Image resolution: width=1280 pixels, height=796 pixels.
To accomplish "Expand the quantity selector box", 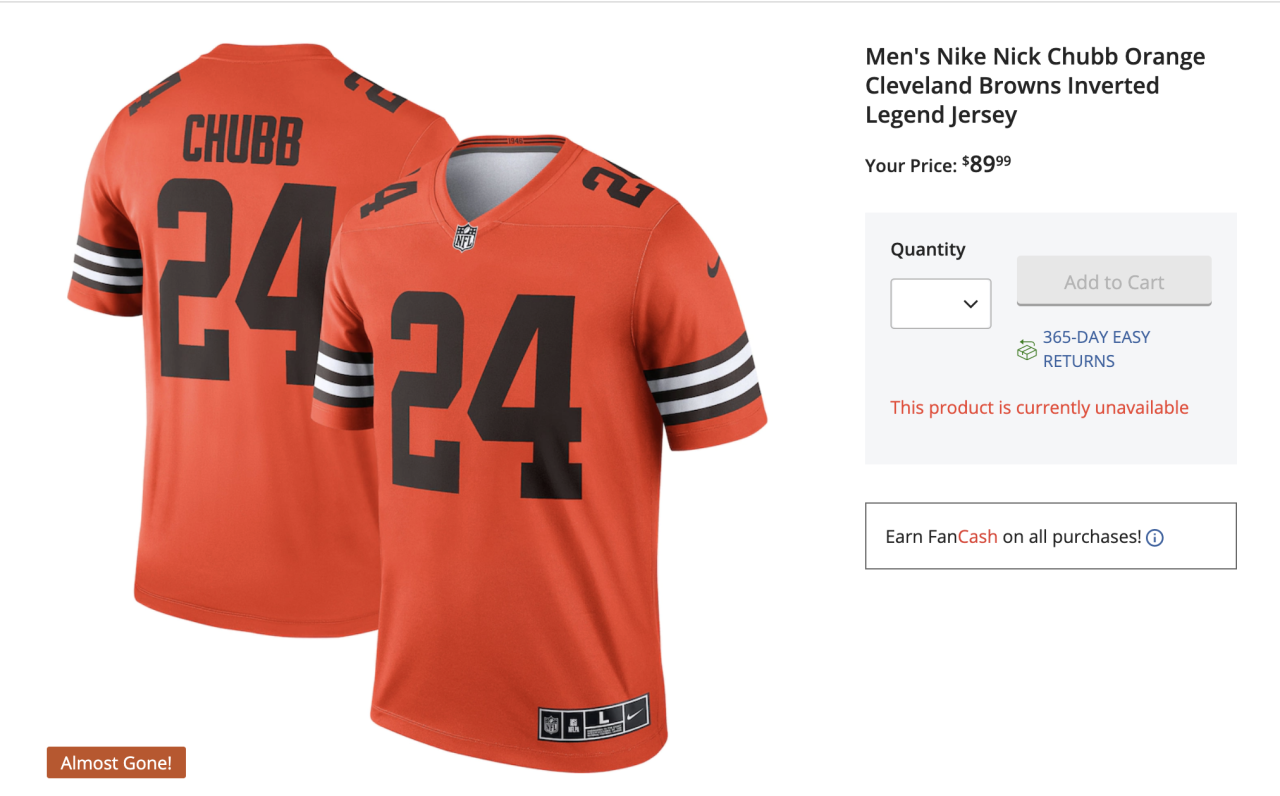I will [940, 303].
